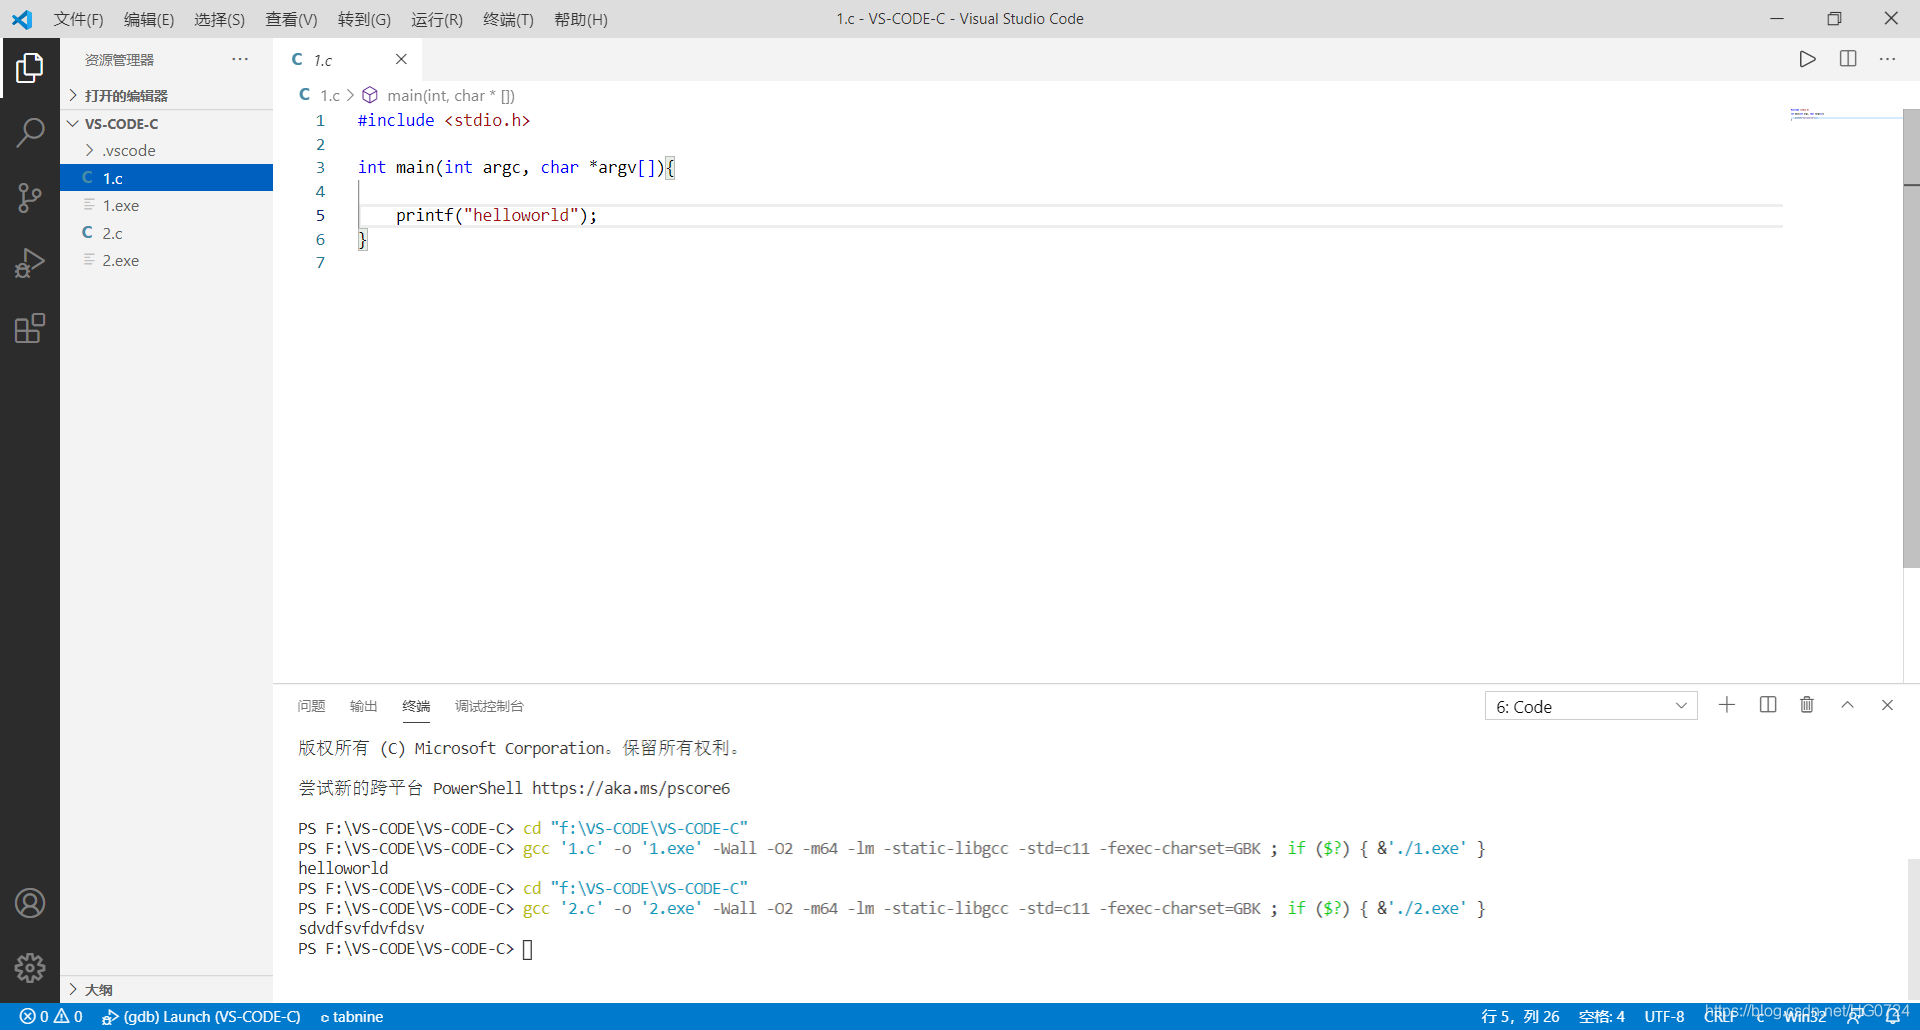Open the 帮助(H) menu
This screenshot has height=1030, width=1920.
tap(581, 19)
